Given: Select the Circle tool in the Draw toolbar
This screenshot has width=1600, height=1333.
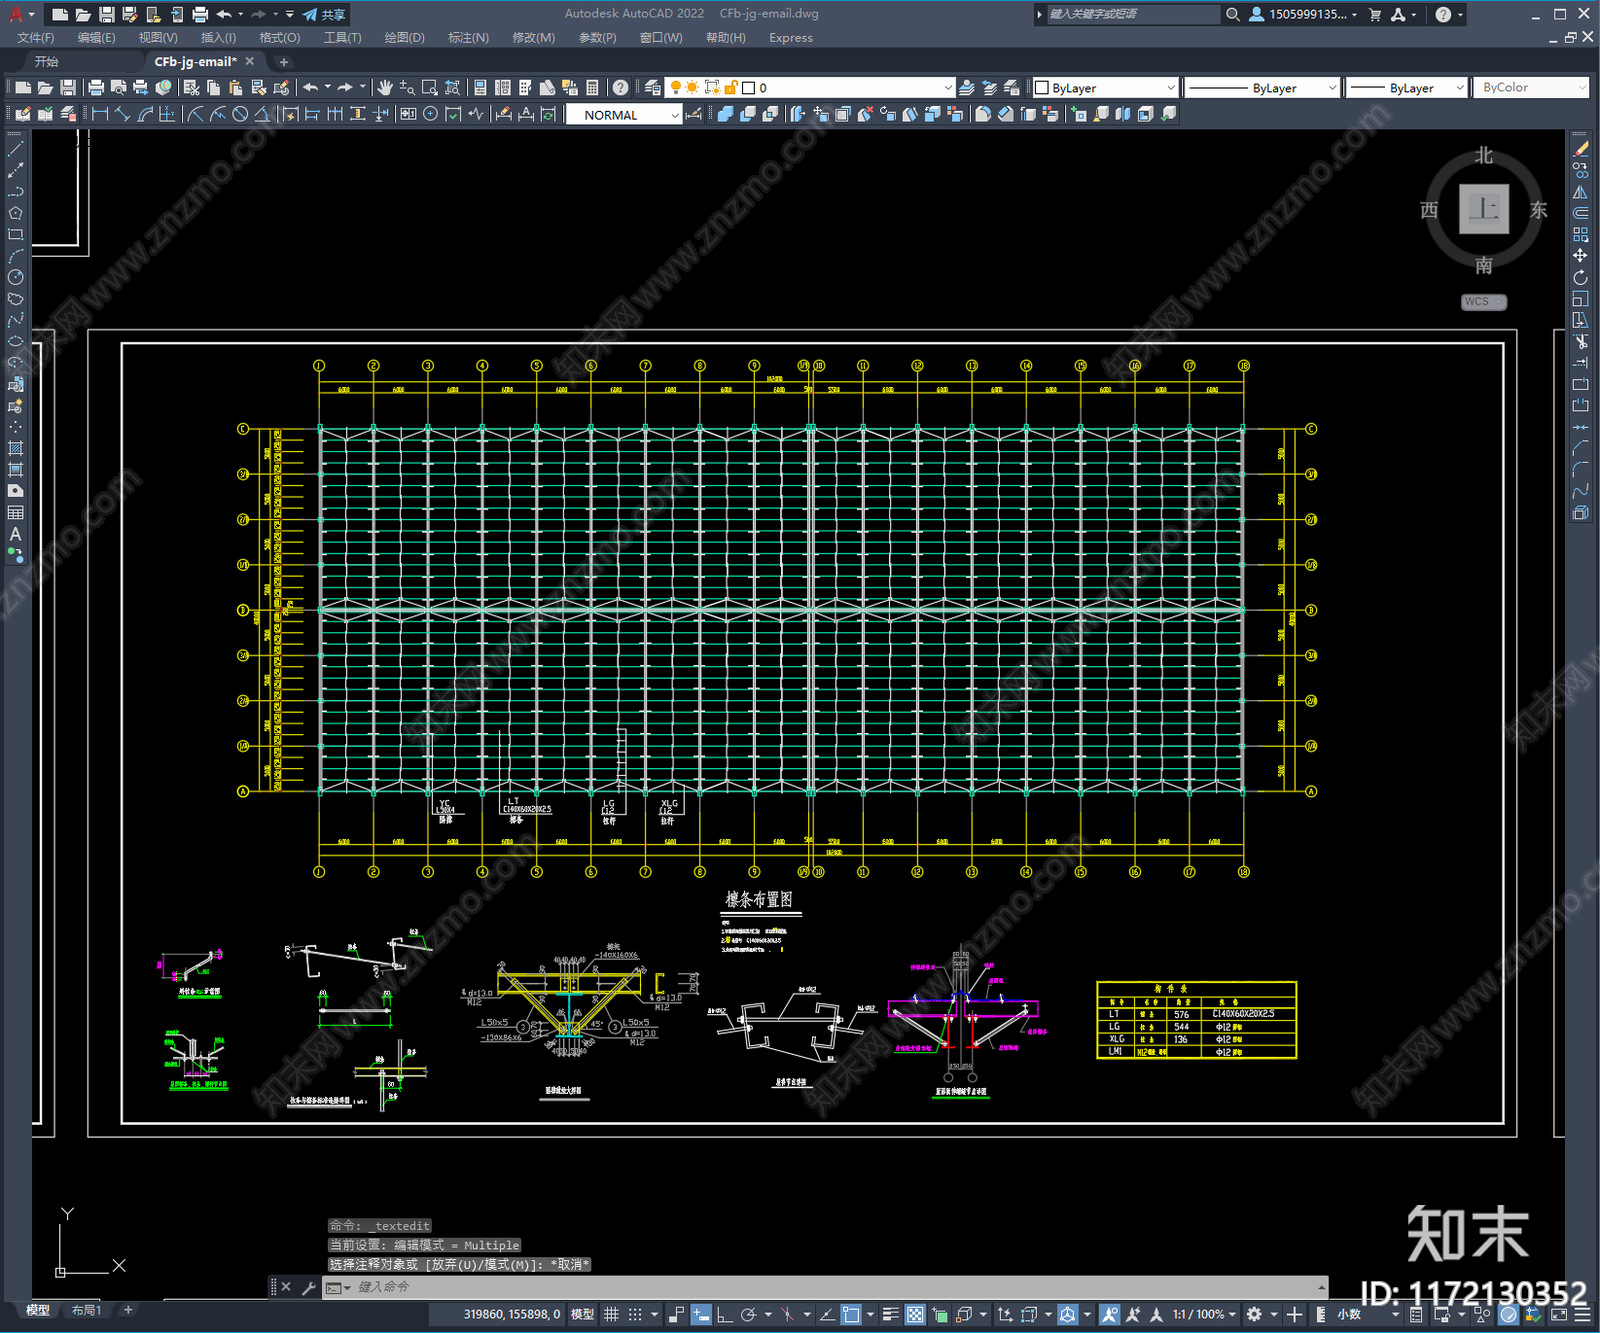Looking at the screenshot, I should [x=15, y=277].
